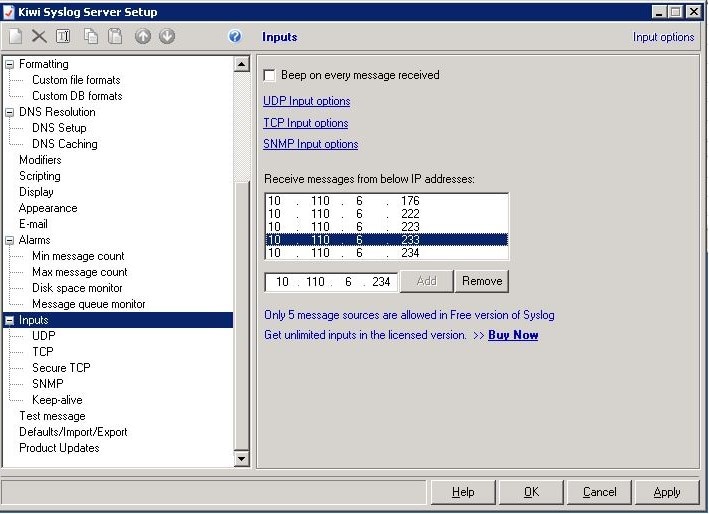The width and height of the screenshot is (709, 514).
Task: Click the Help button
Action: point(463,492)
